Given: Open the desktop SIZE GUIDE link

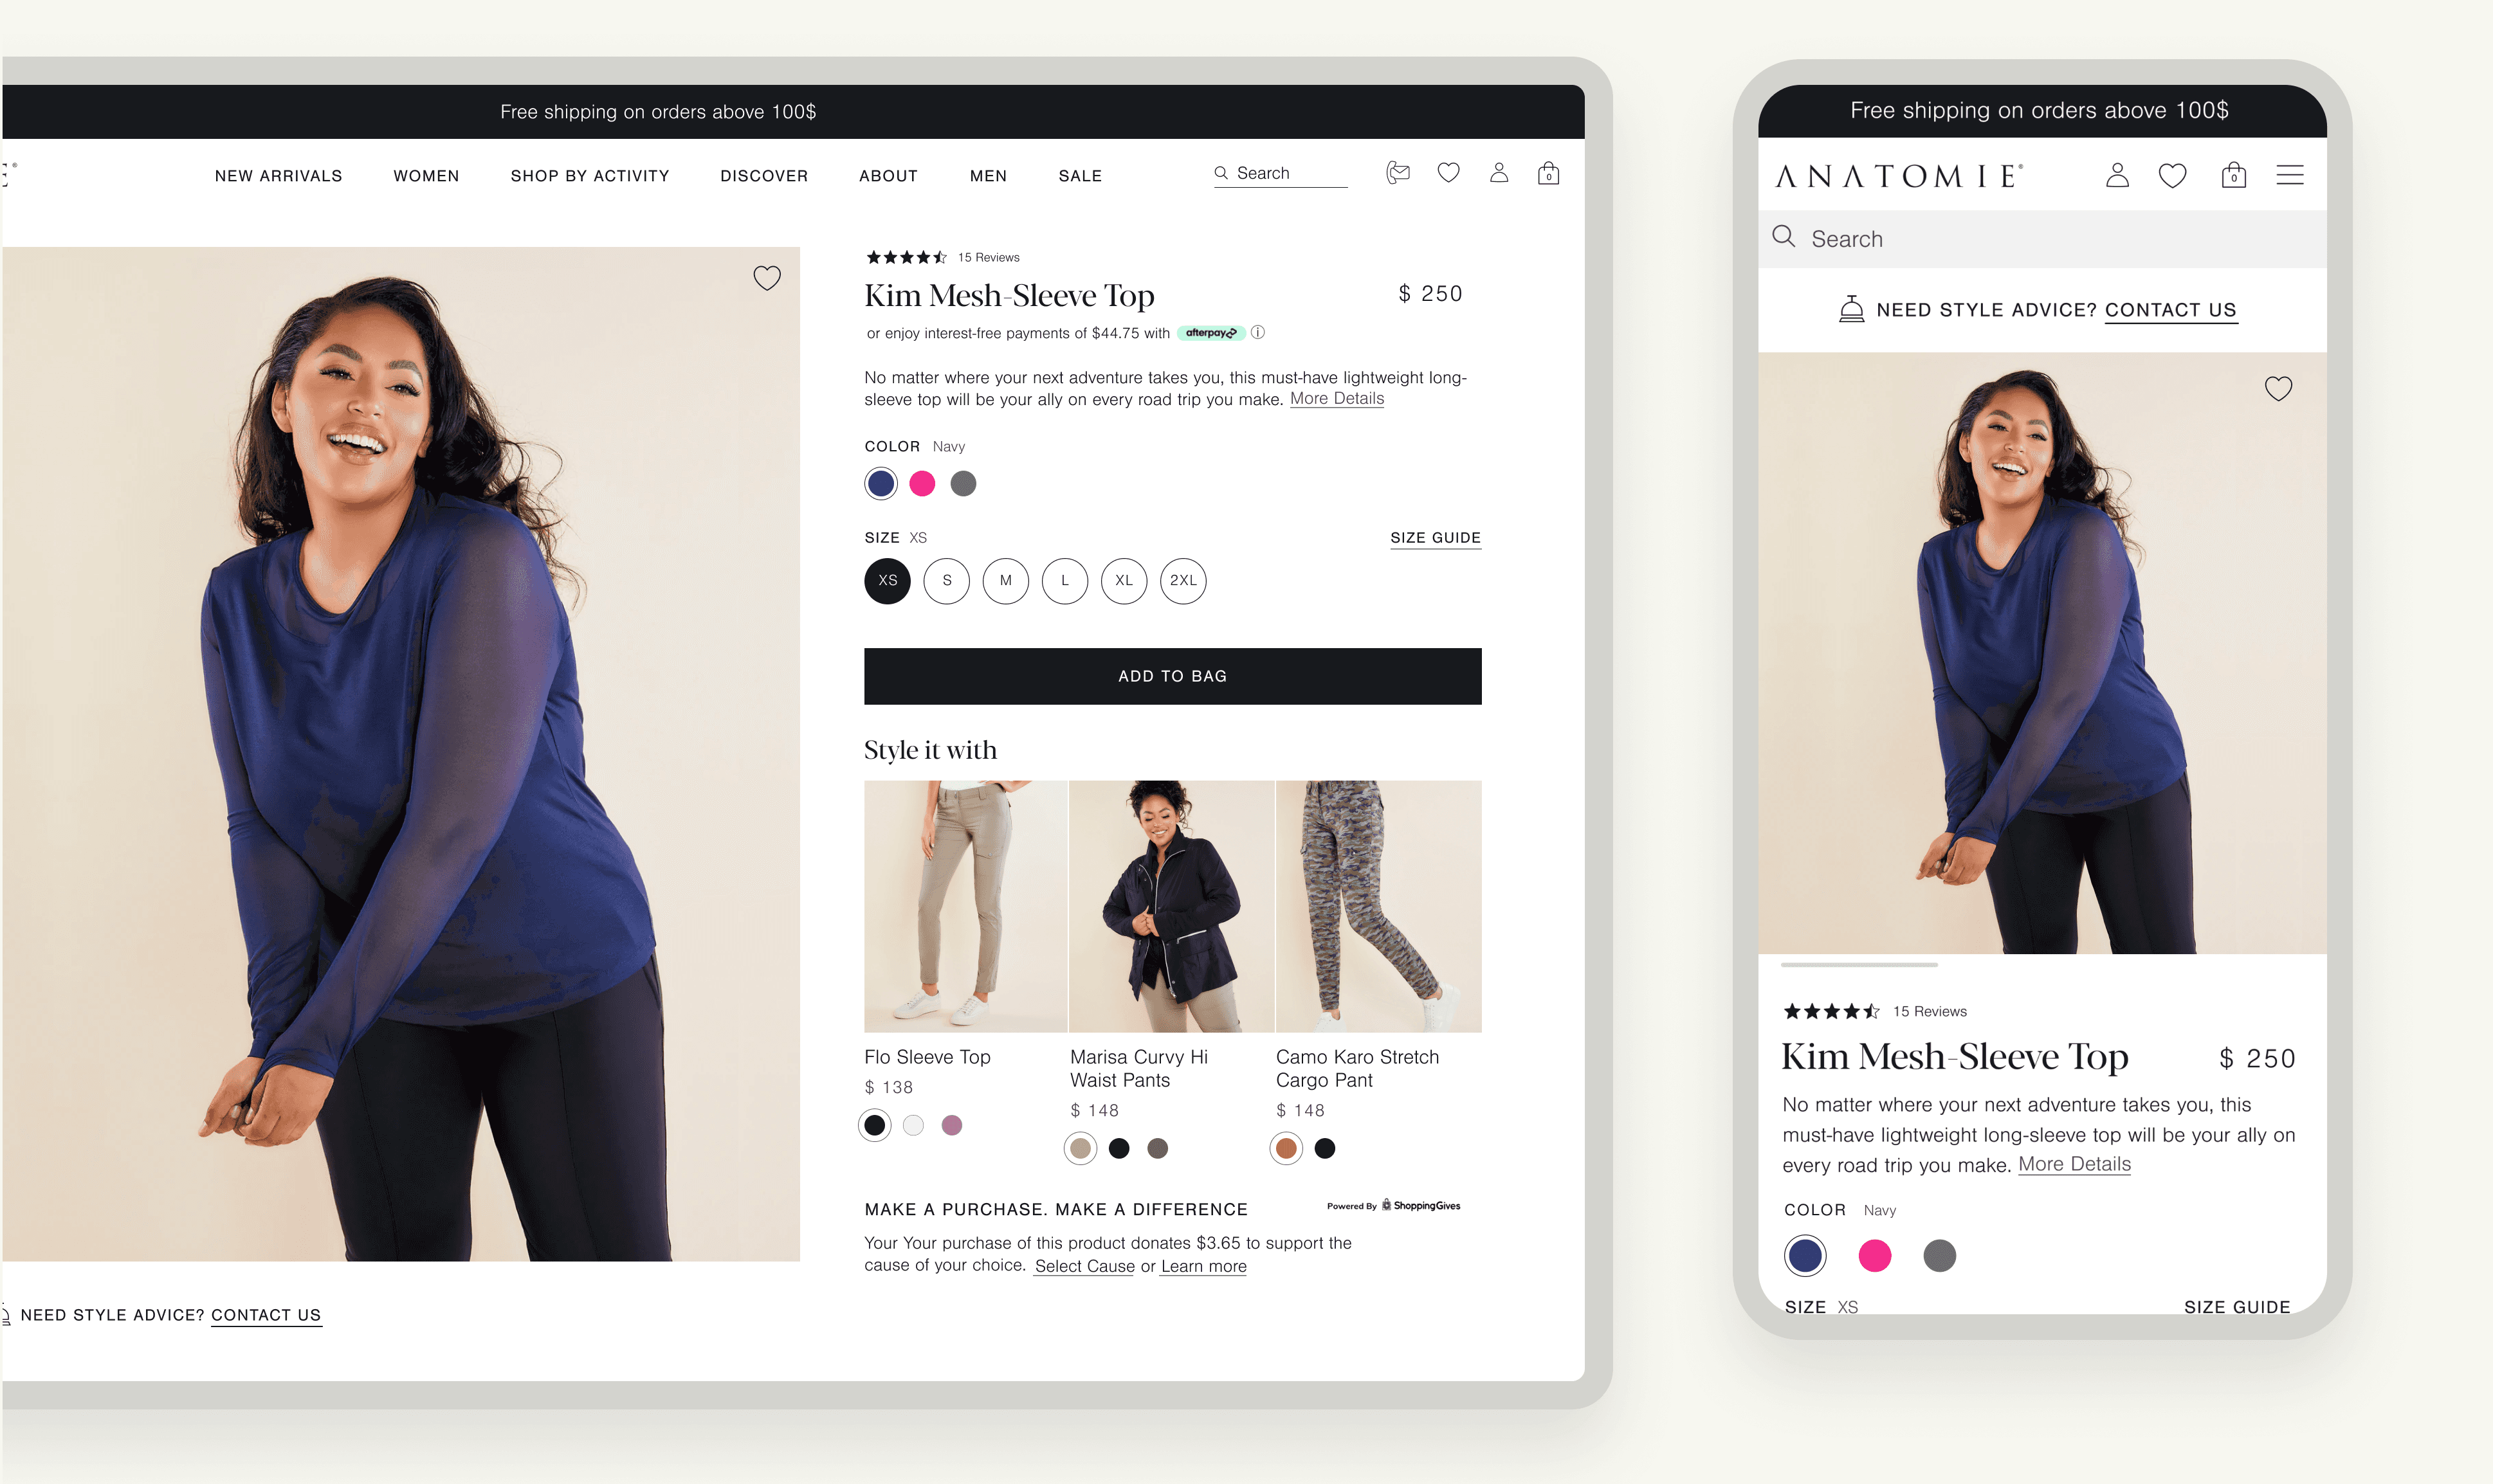Looking at the screenshot, I should click(1435, 538).
